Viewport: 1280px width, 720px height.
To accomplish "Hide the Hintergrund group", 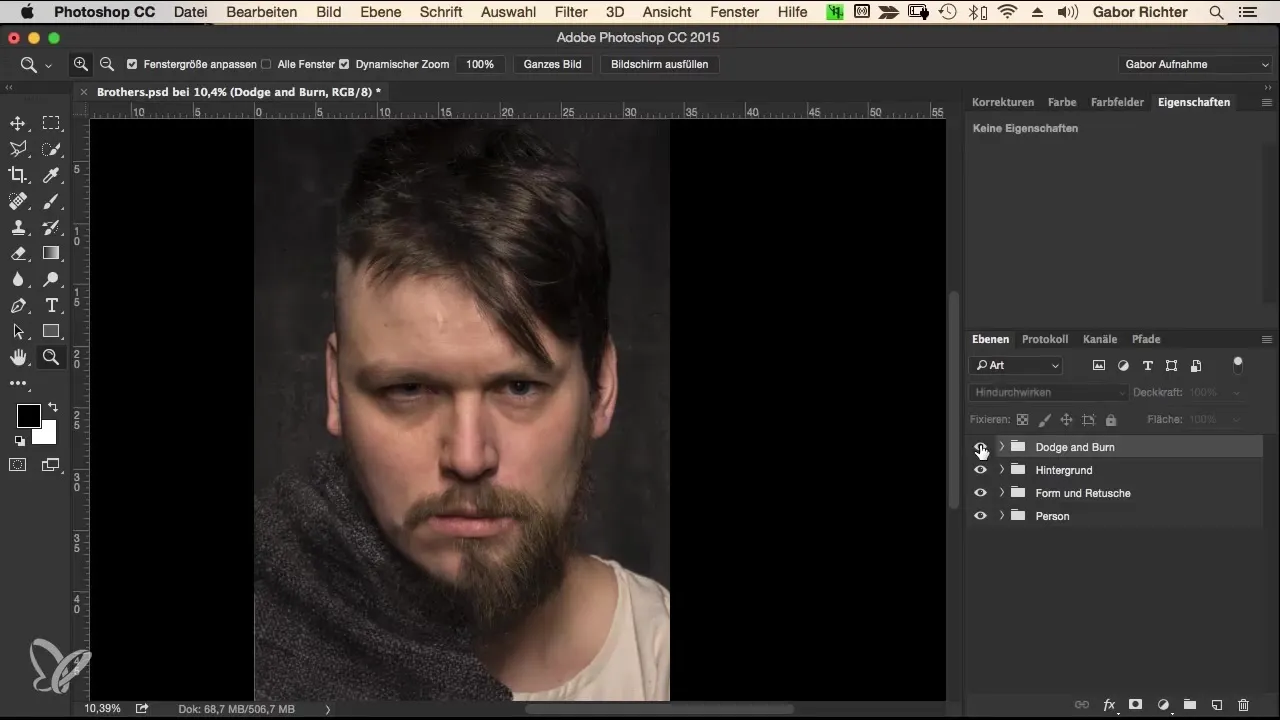I will pyautogui.click(x=980, y=470).
